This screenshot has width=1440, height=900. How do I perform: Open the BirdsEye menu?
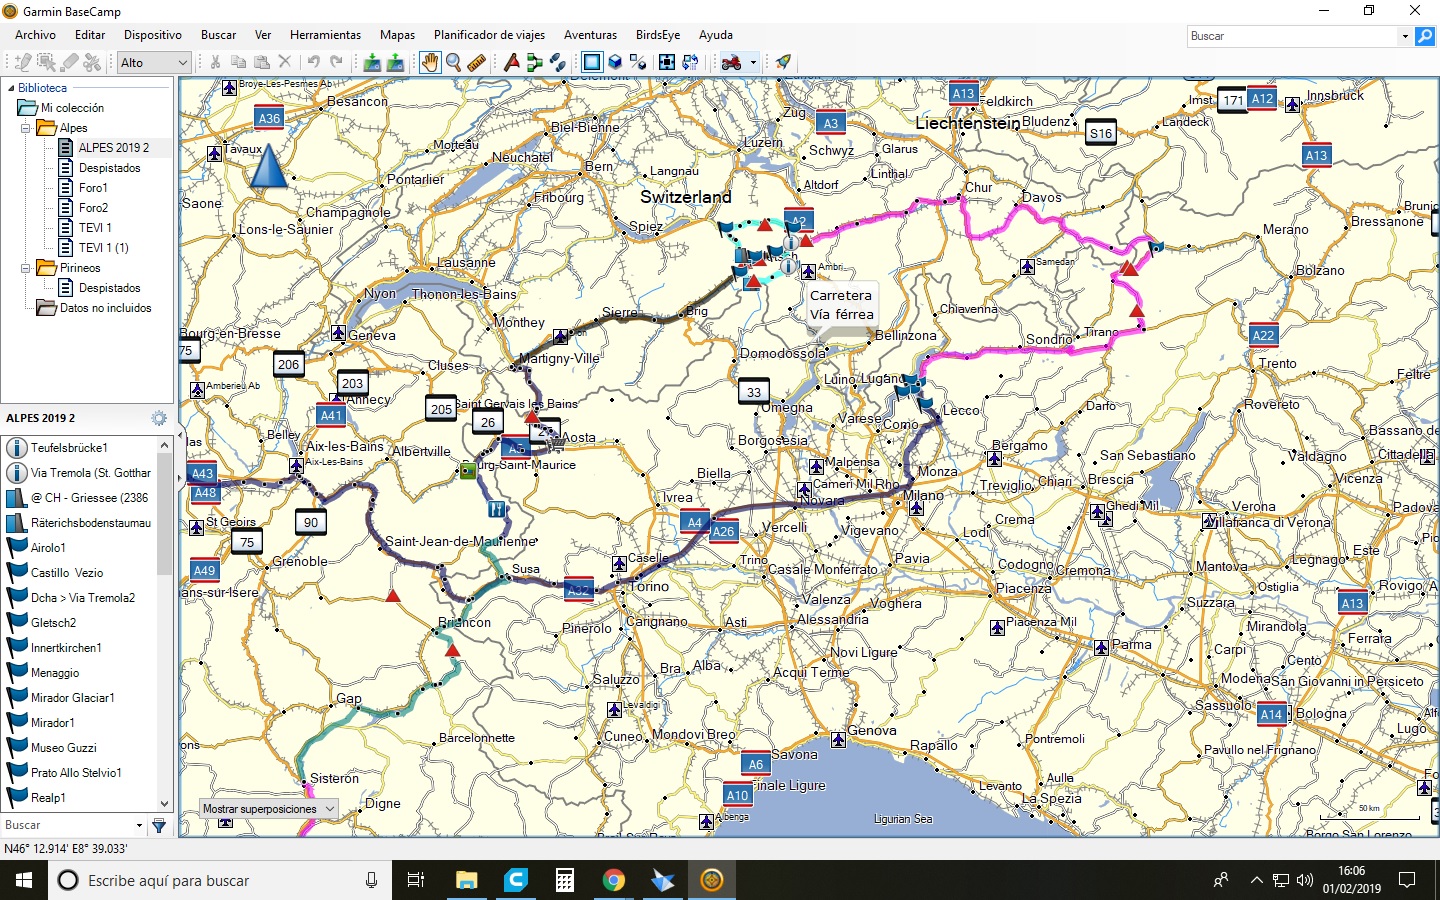pyautogui.click(x=658, y=34)
